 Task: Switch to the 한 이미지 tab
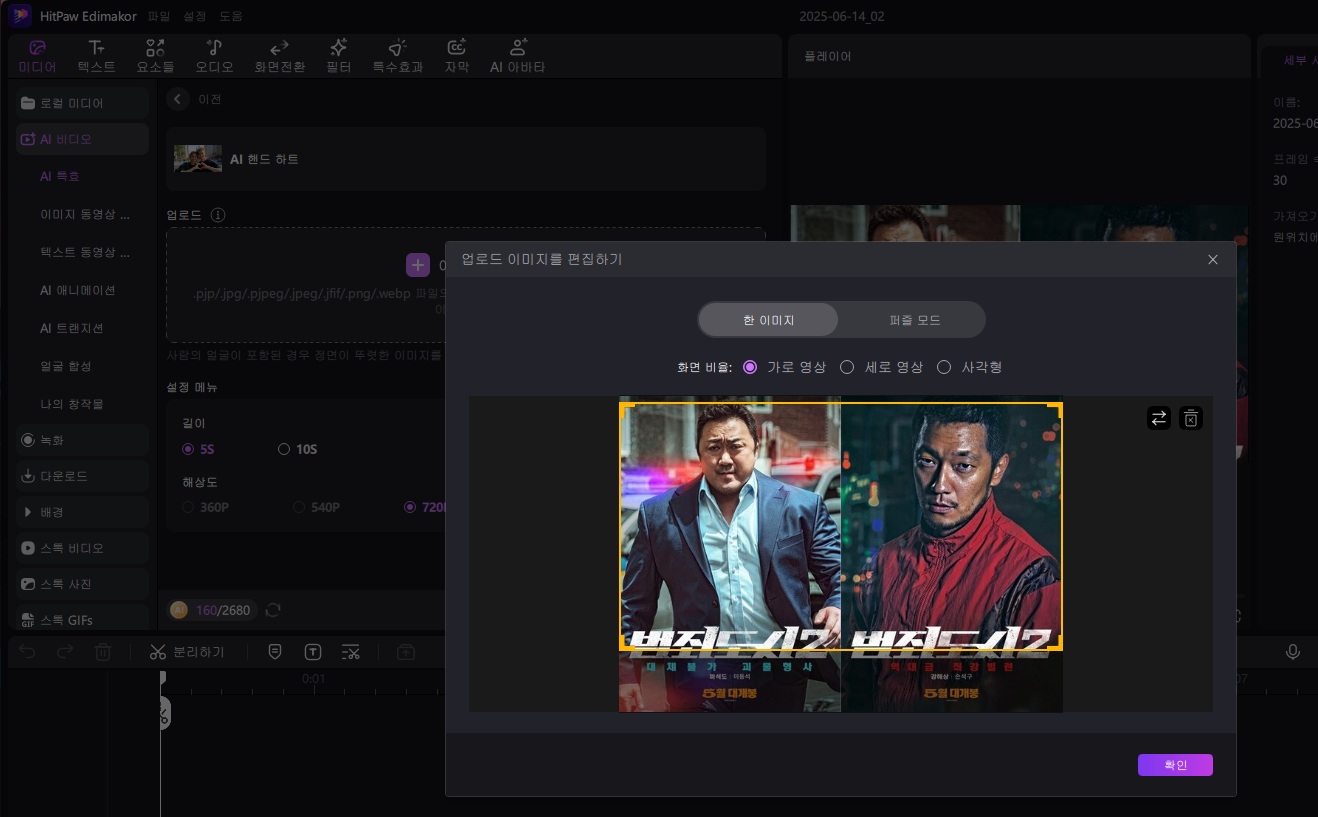(x=768, y=320)
